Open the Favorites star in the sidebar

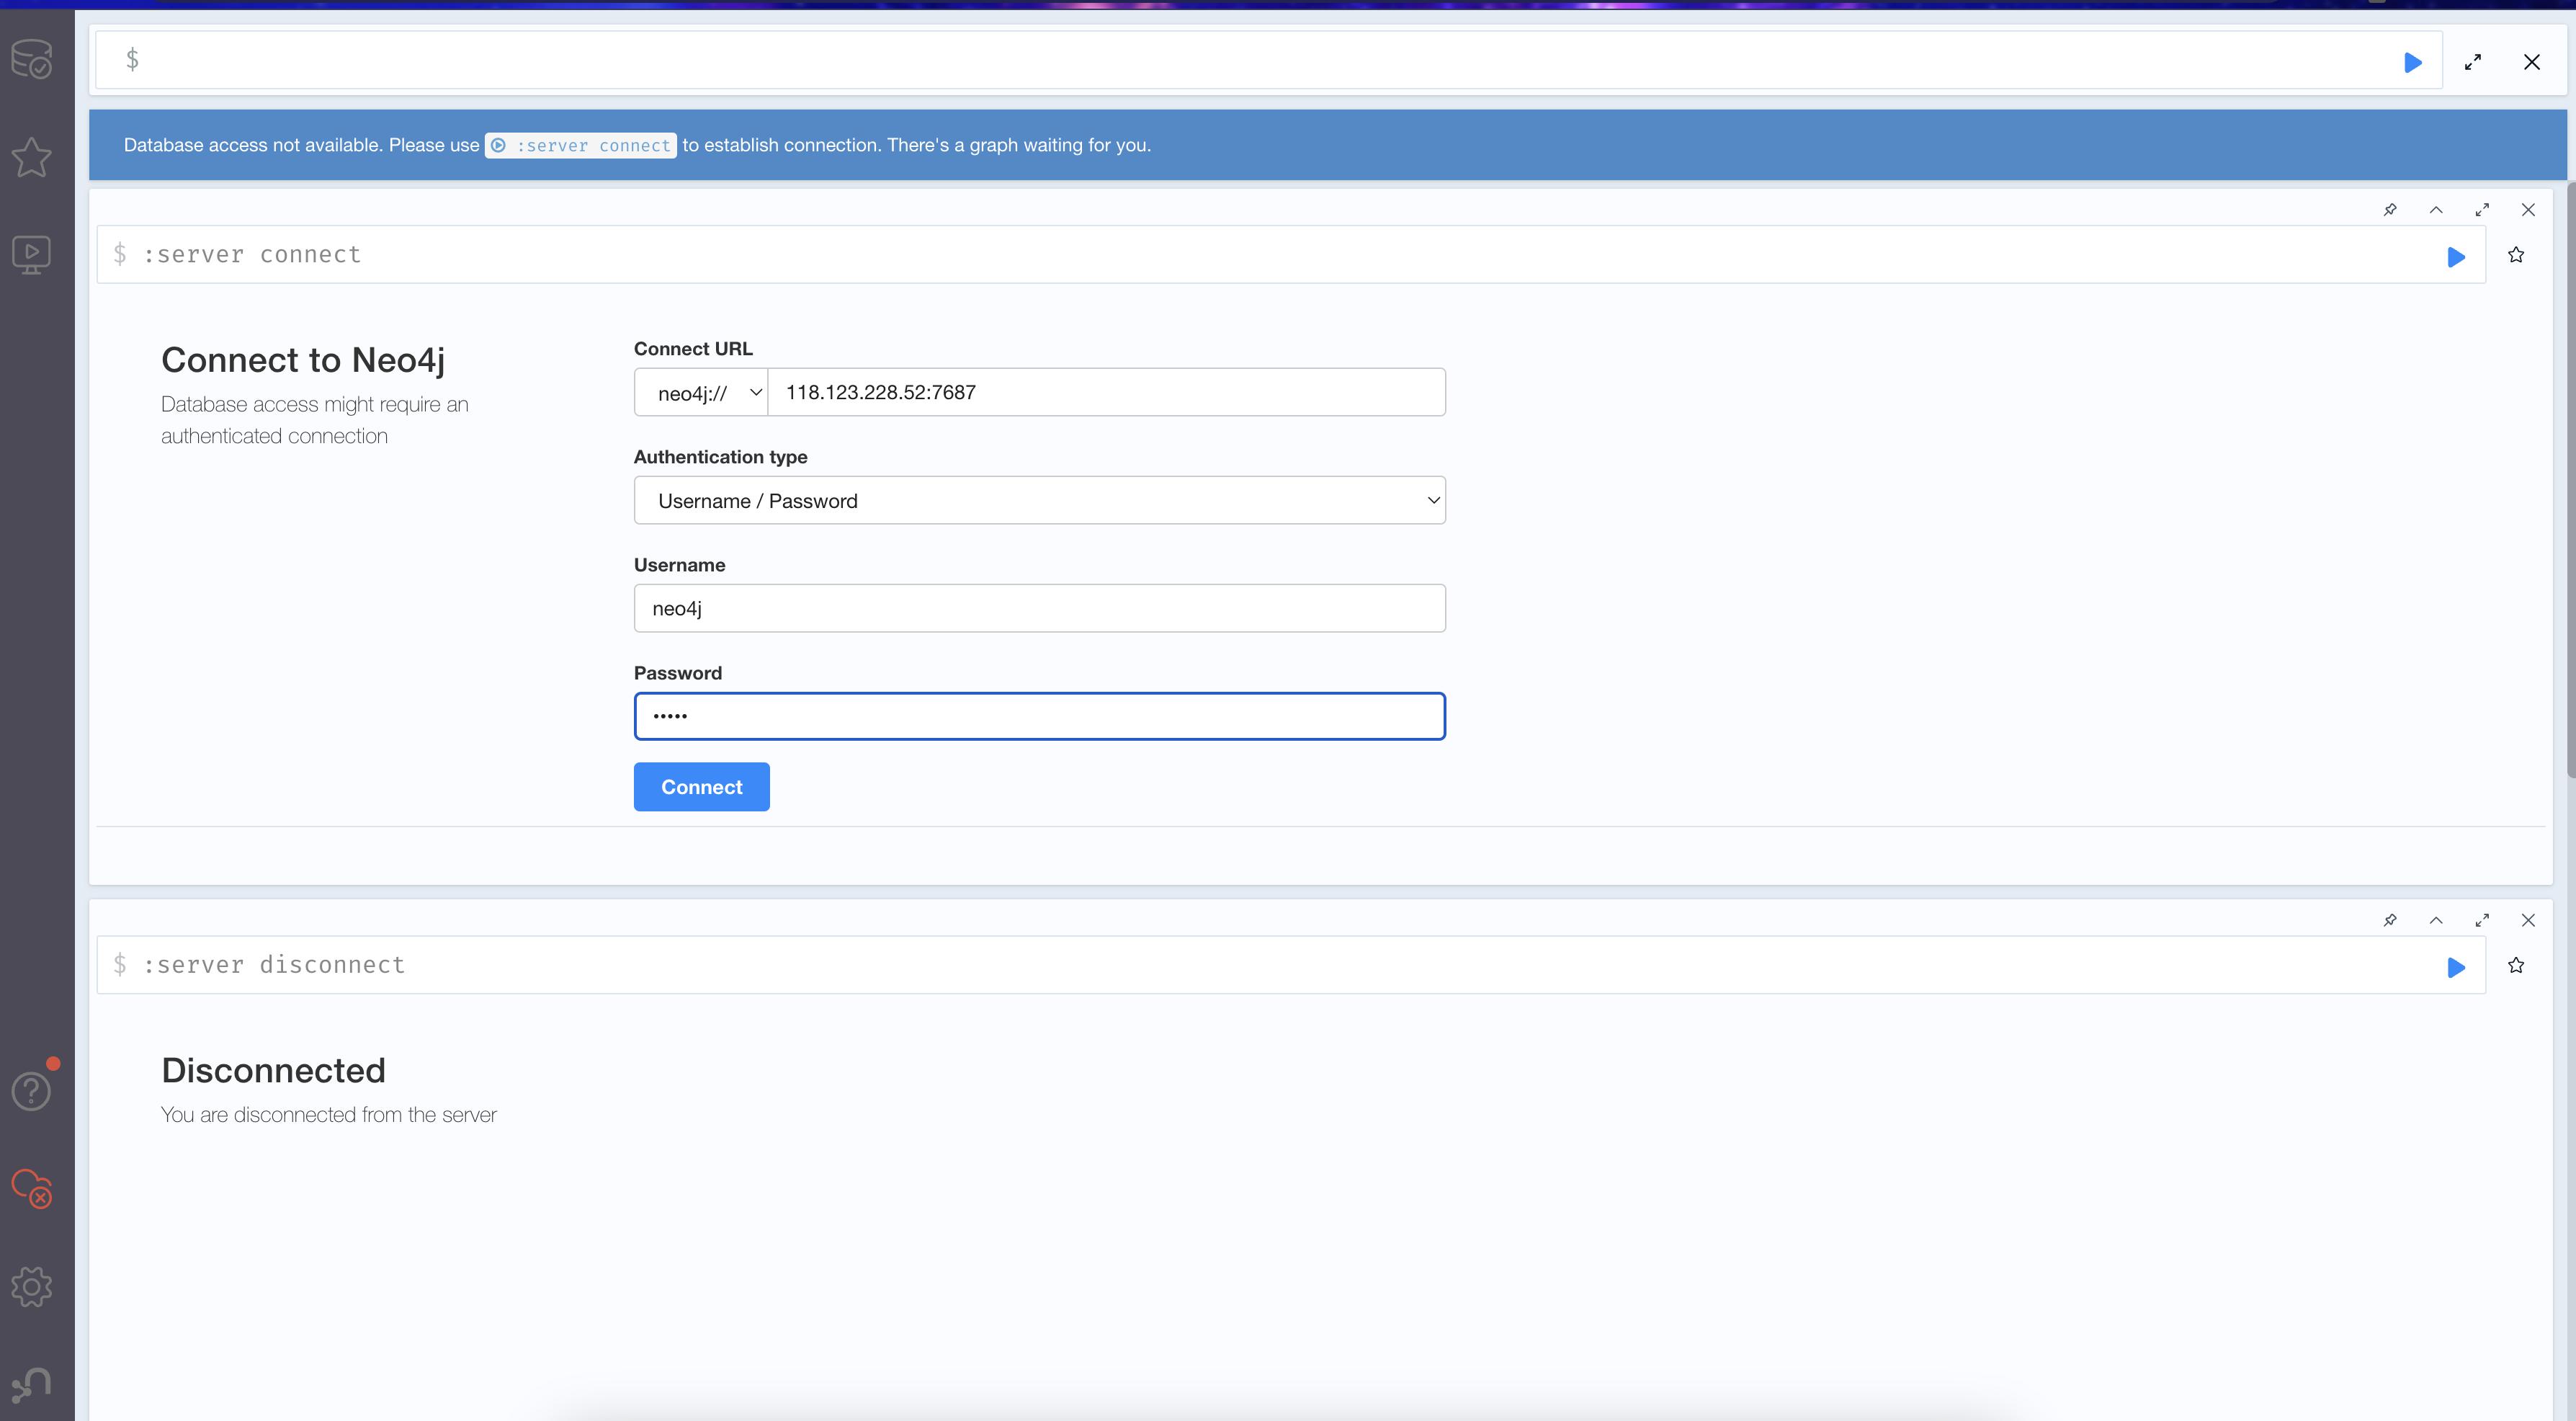(x=32, y=157)
